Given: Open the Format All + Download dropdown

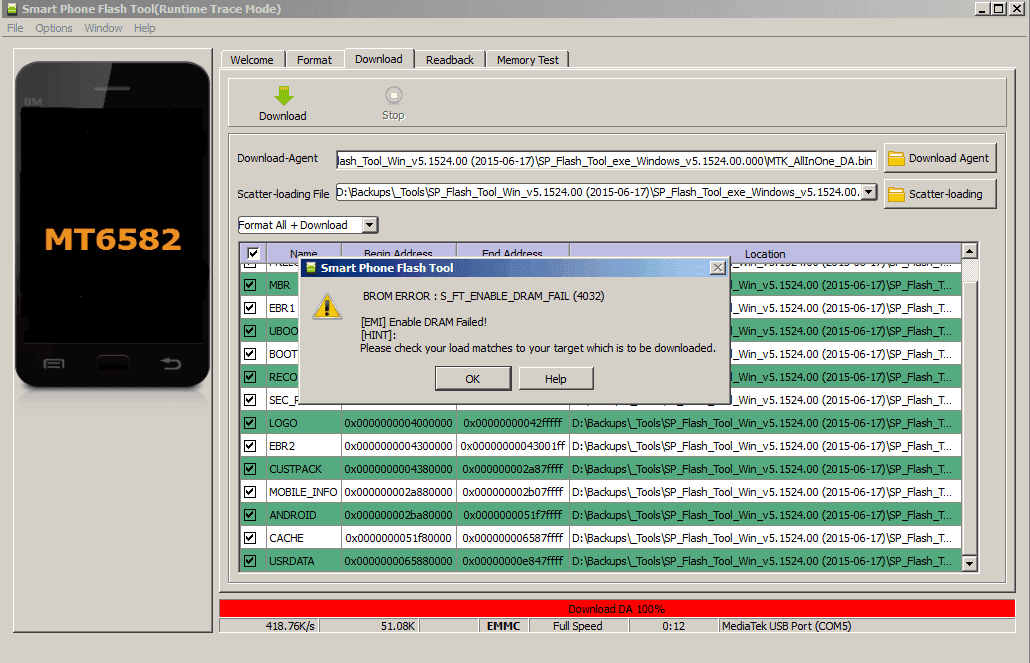Looking at the screenshot, I should tap(370, 225).
